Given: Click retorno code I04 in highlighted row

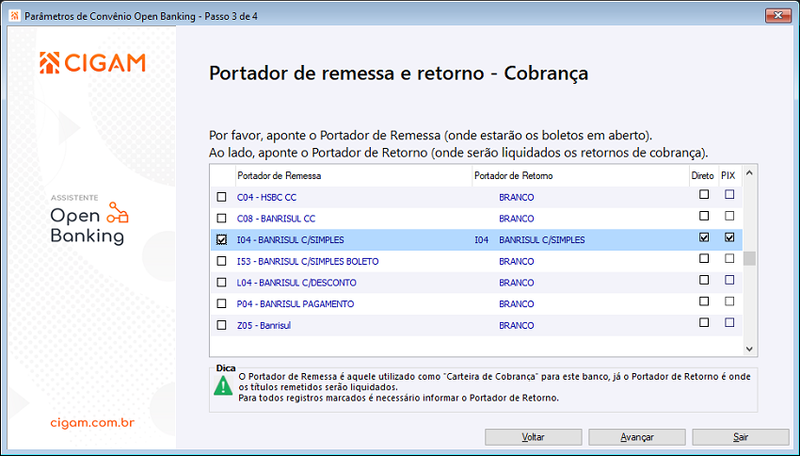Looking at the screenshot, I should pyautogui.click(x=481, y=240).
